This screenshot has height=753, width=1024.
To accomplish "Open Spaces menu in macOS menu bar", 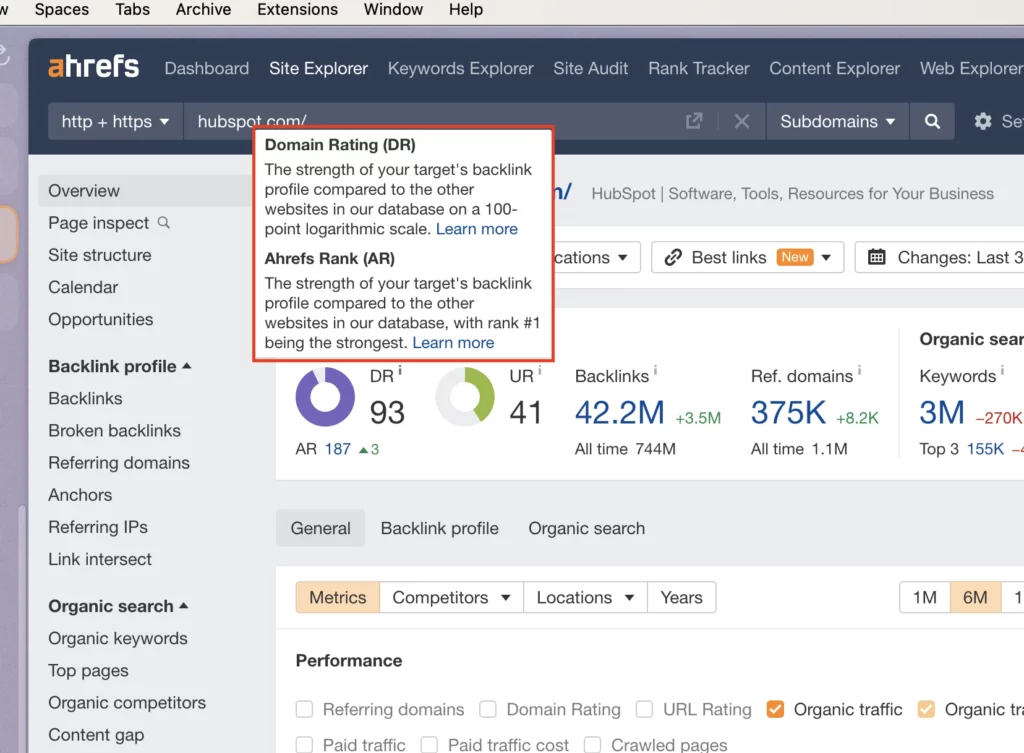I will (x=61, y=9).
